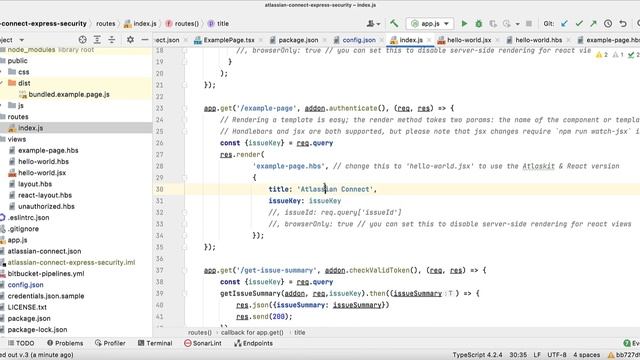Close the index.js editor tab
The width and height of the screenshot is (640, 360).
pyautogui.click(x=429, y=40)
